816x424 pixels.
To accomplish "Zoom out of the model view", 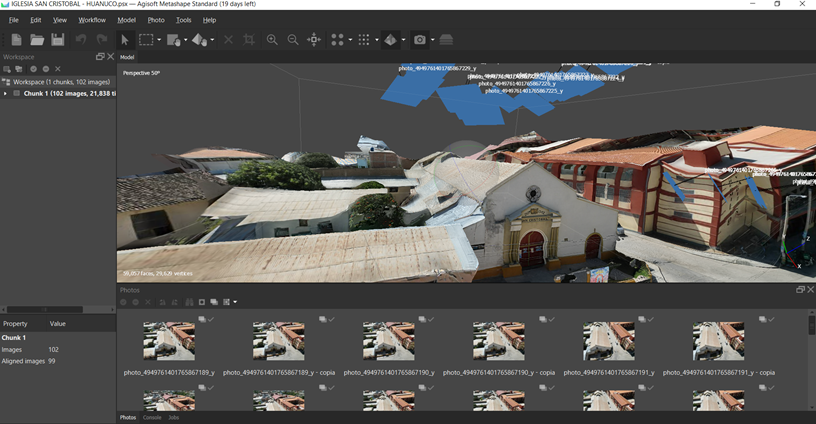I will [293, 40].
